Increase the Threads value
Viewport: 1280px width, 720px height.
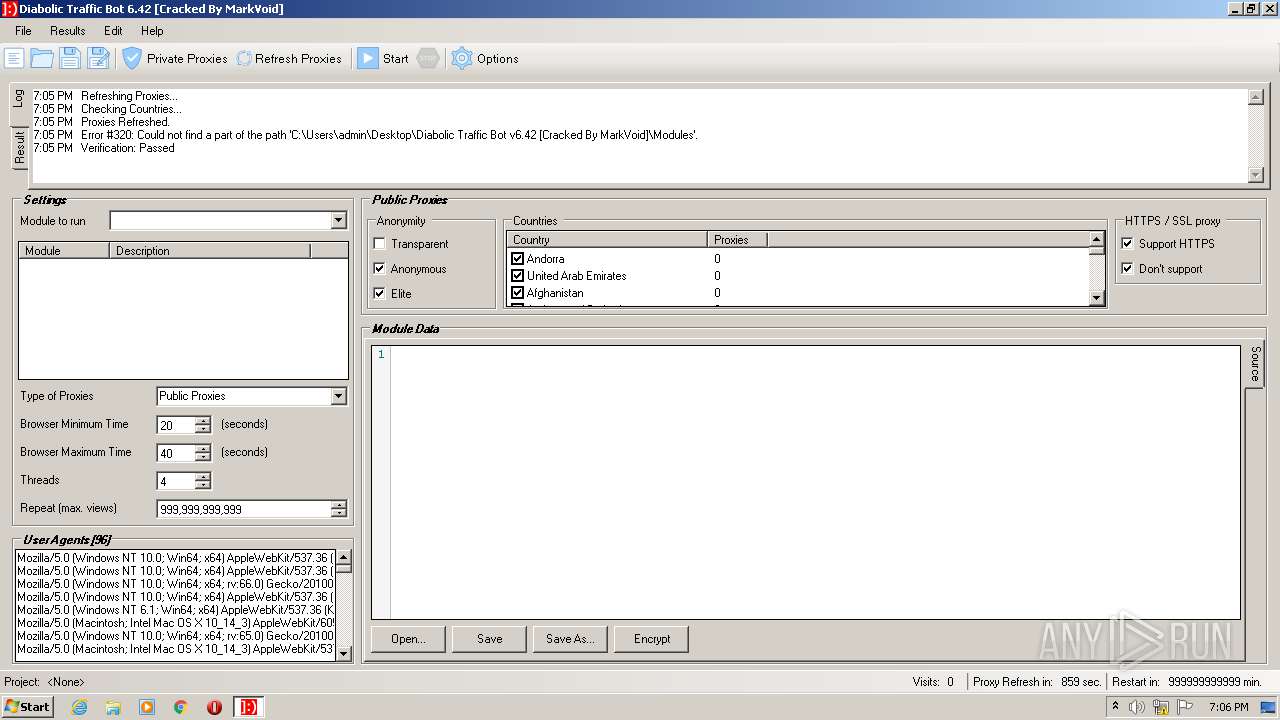click(x=203, y=476)
